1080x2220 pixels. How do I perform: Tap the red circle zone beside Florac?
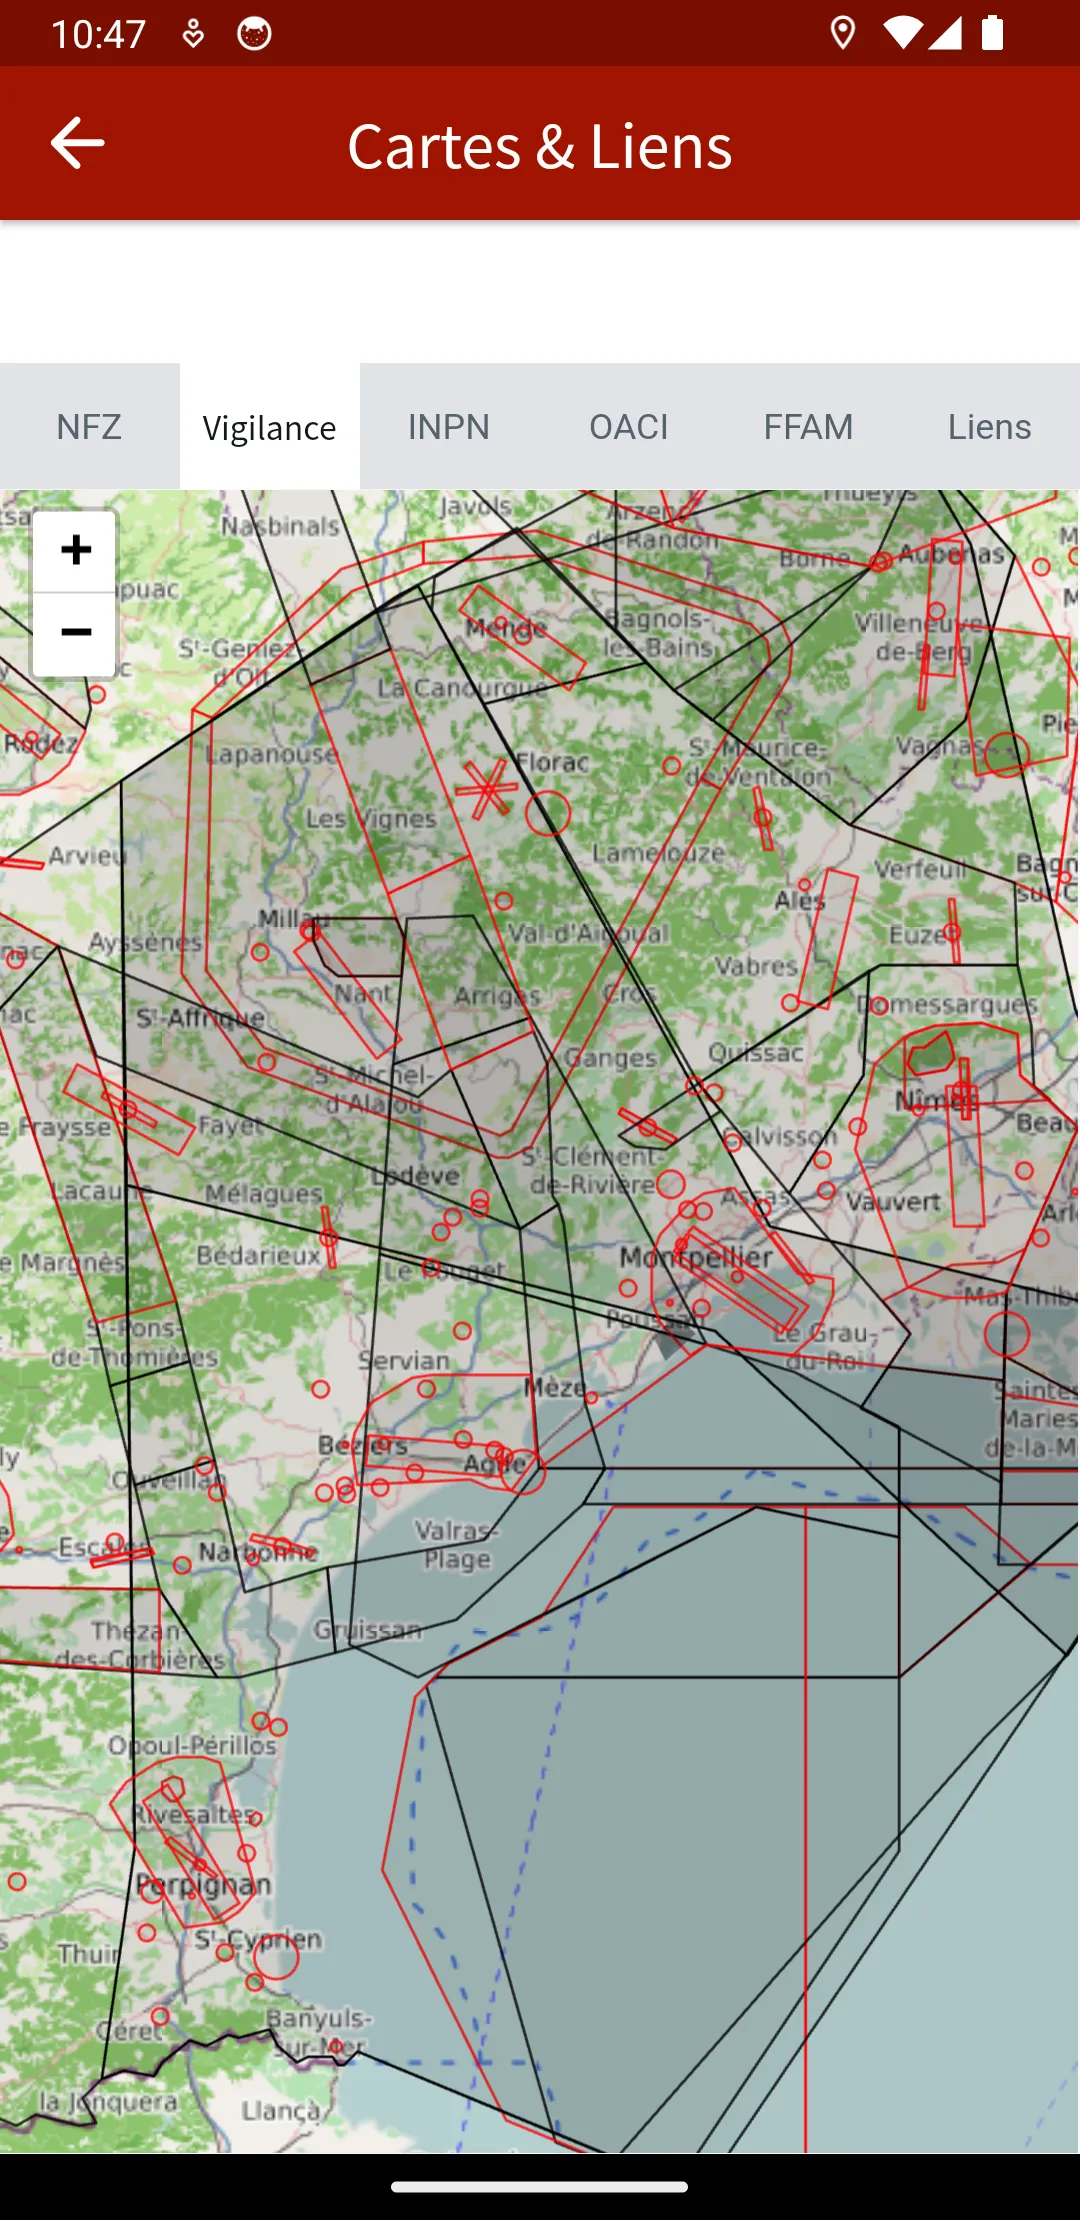coord(548,814)
